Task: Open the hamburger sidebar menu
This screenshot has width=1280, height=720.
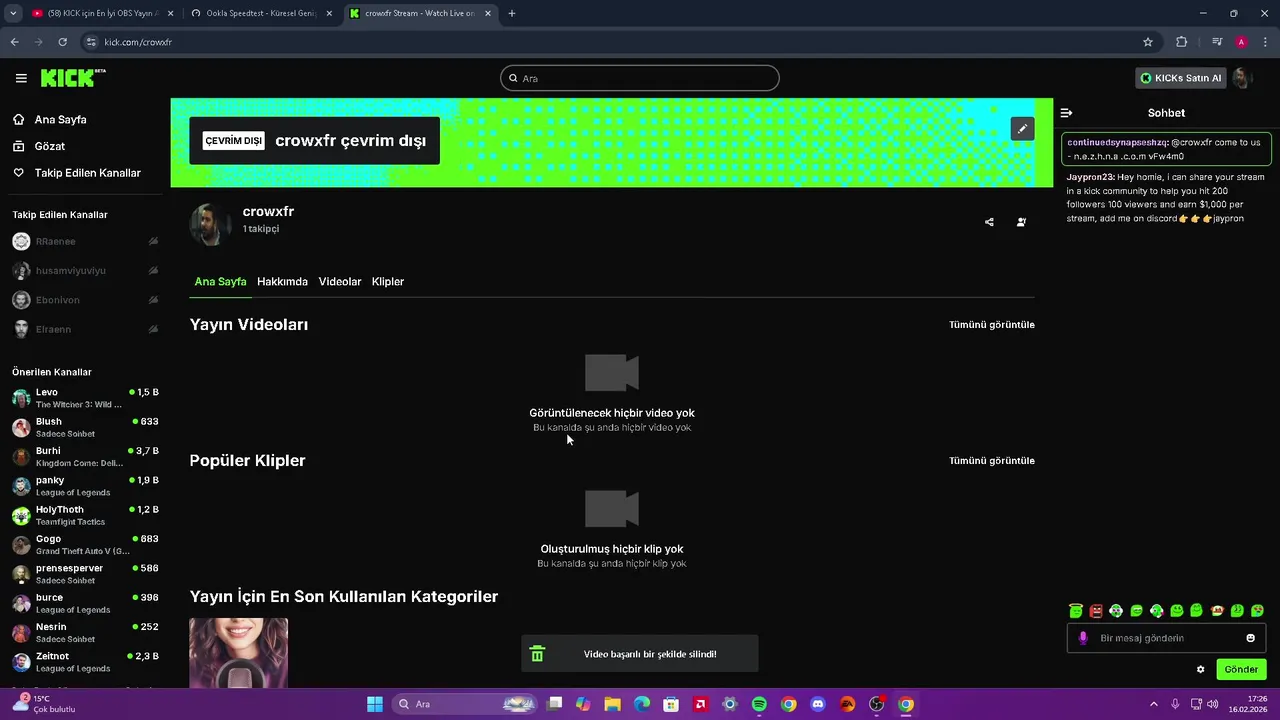Action: click(21, 78)
